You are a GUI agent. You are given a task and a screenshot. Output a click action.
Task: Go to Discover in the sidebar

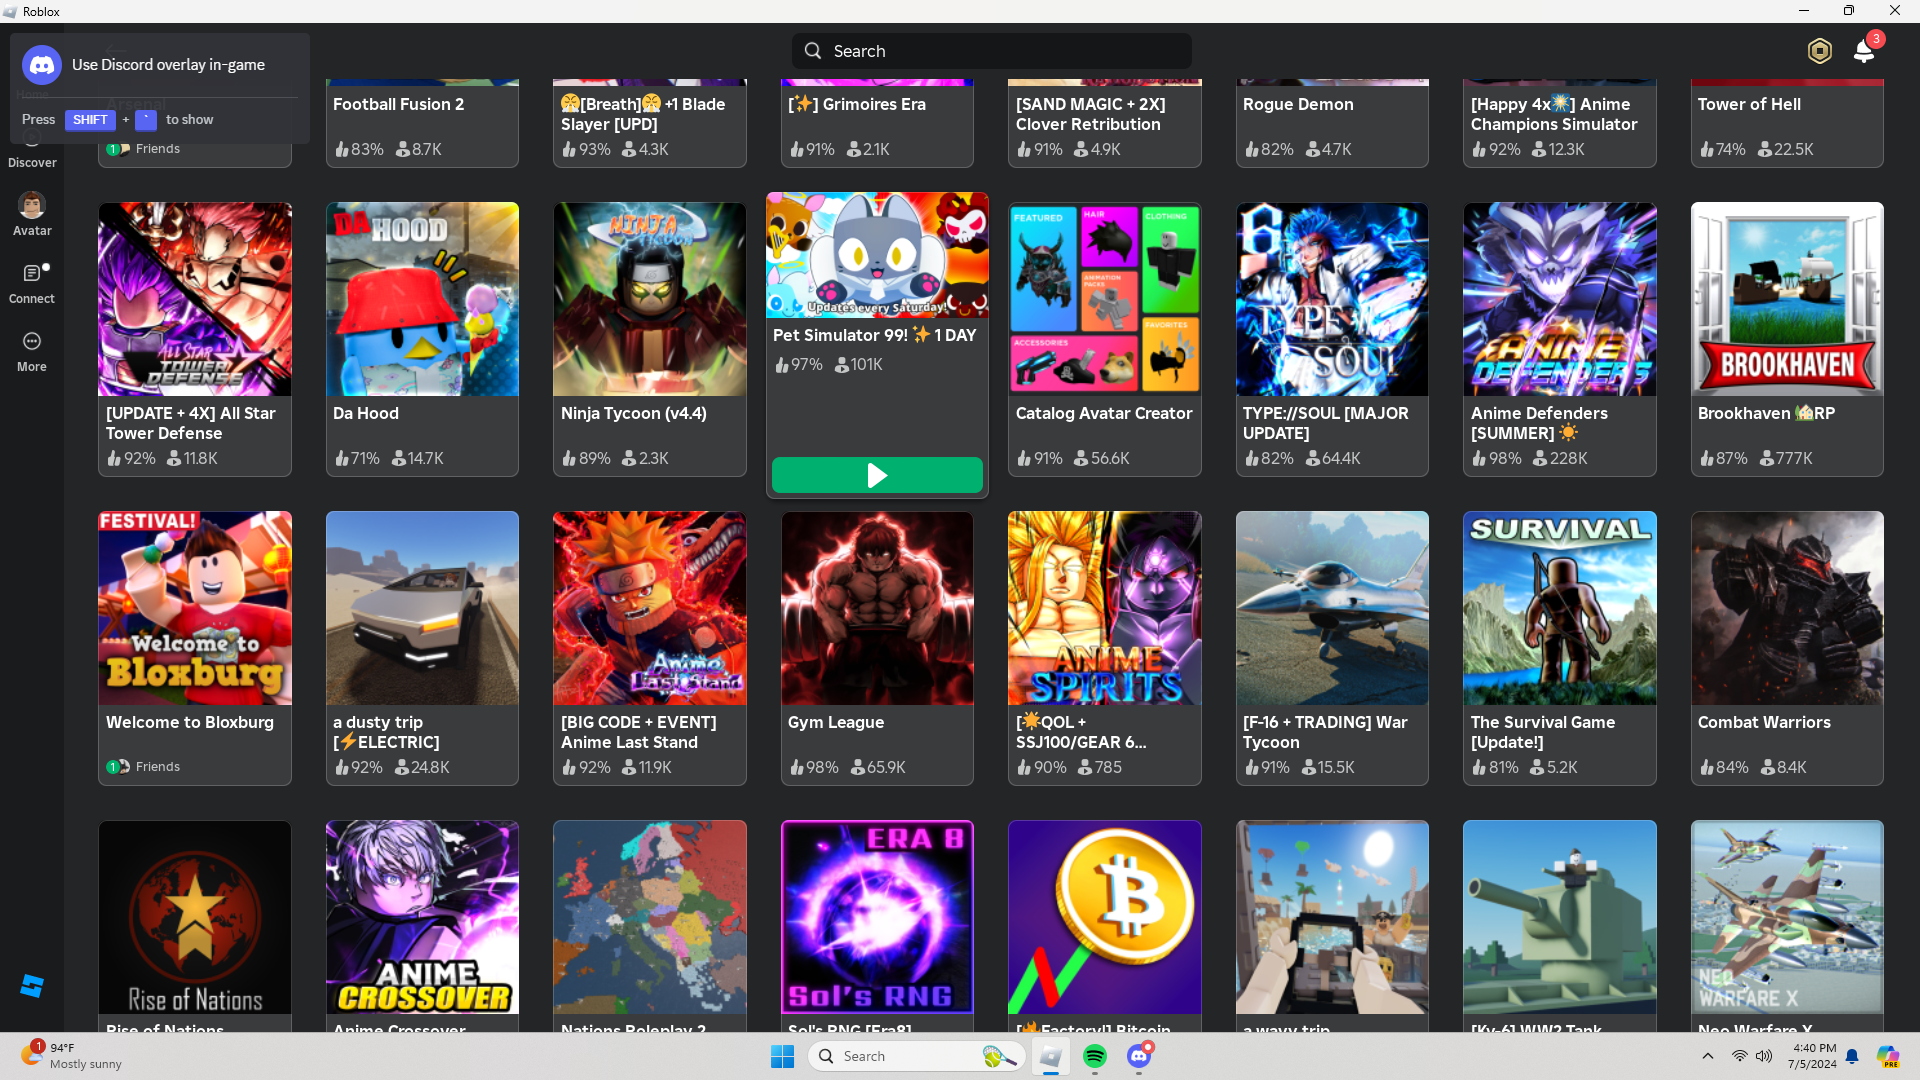(x=32, y=150)
